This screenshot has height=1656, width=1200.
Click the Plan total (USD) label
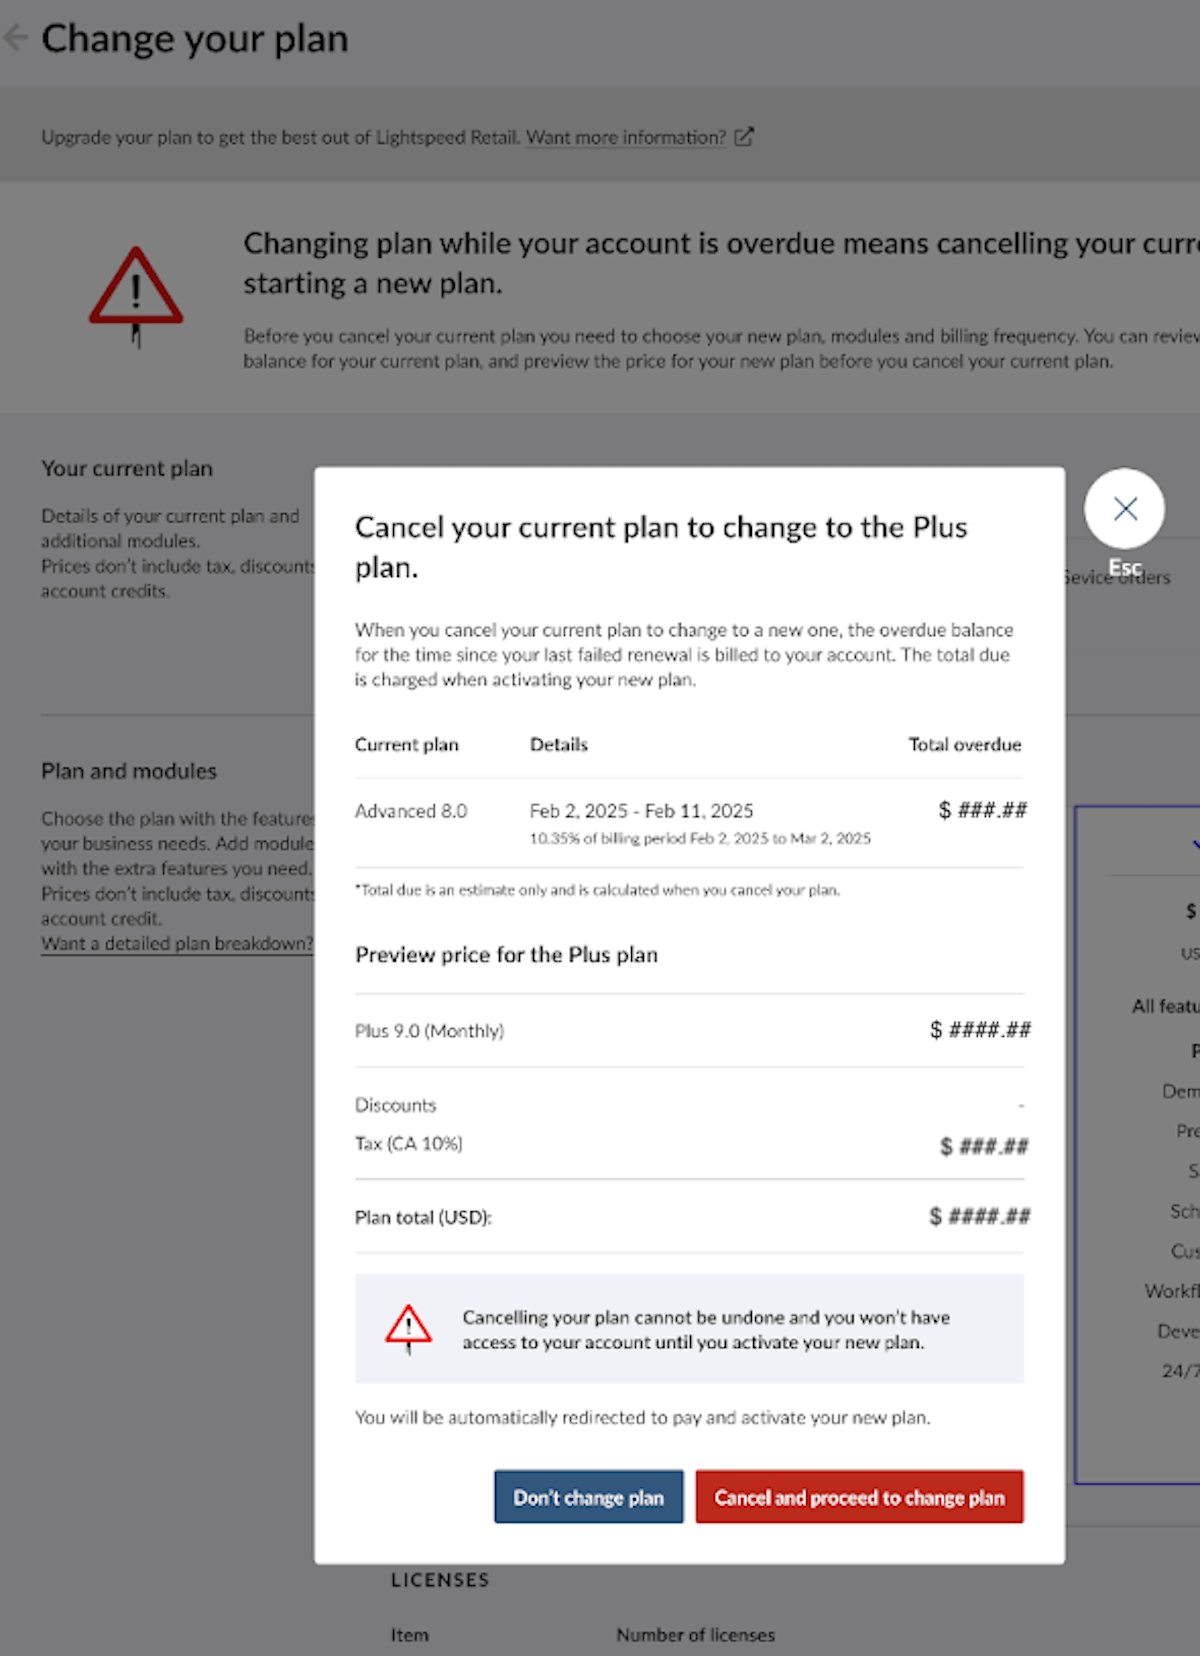click(423, 1217)
